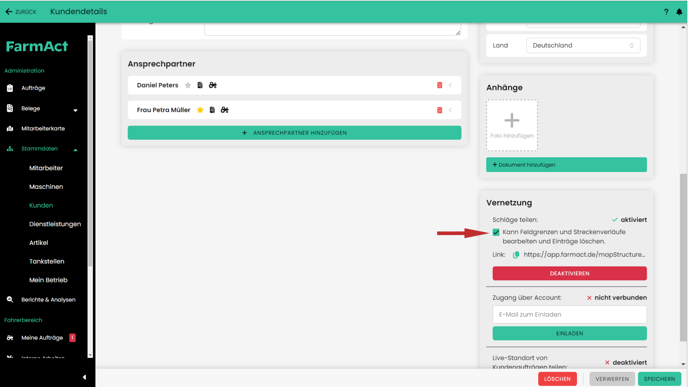This screenshot has width=688, height=387.
Task: Open Mein Betrieb in the sidebar
Action: pyautogui.click(x=48, y=280)
